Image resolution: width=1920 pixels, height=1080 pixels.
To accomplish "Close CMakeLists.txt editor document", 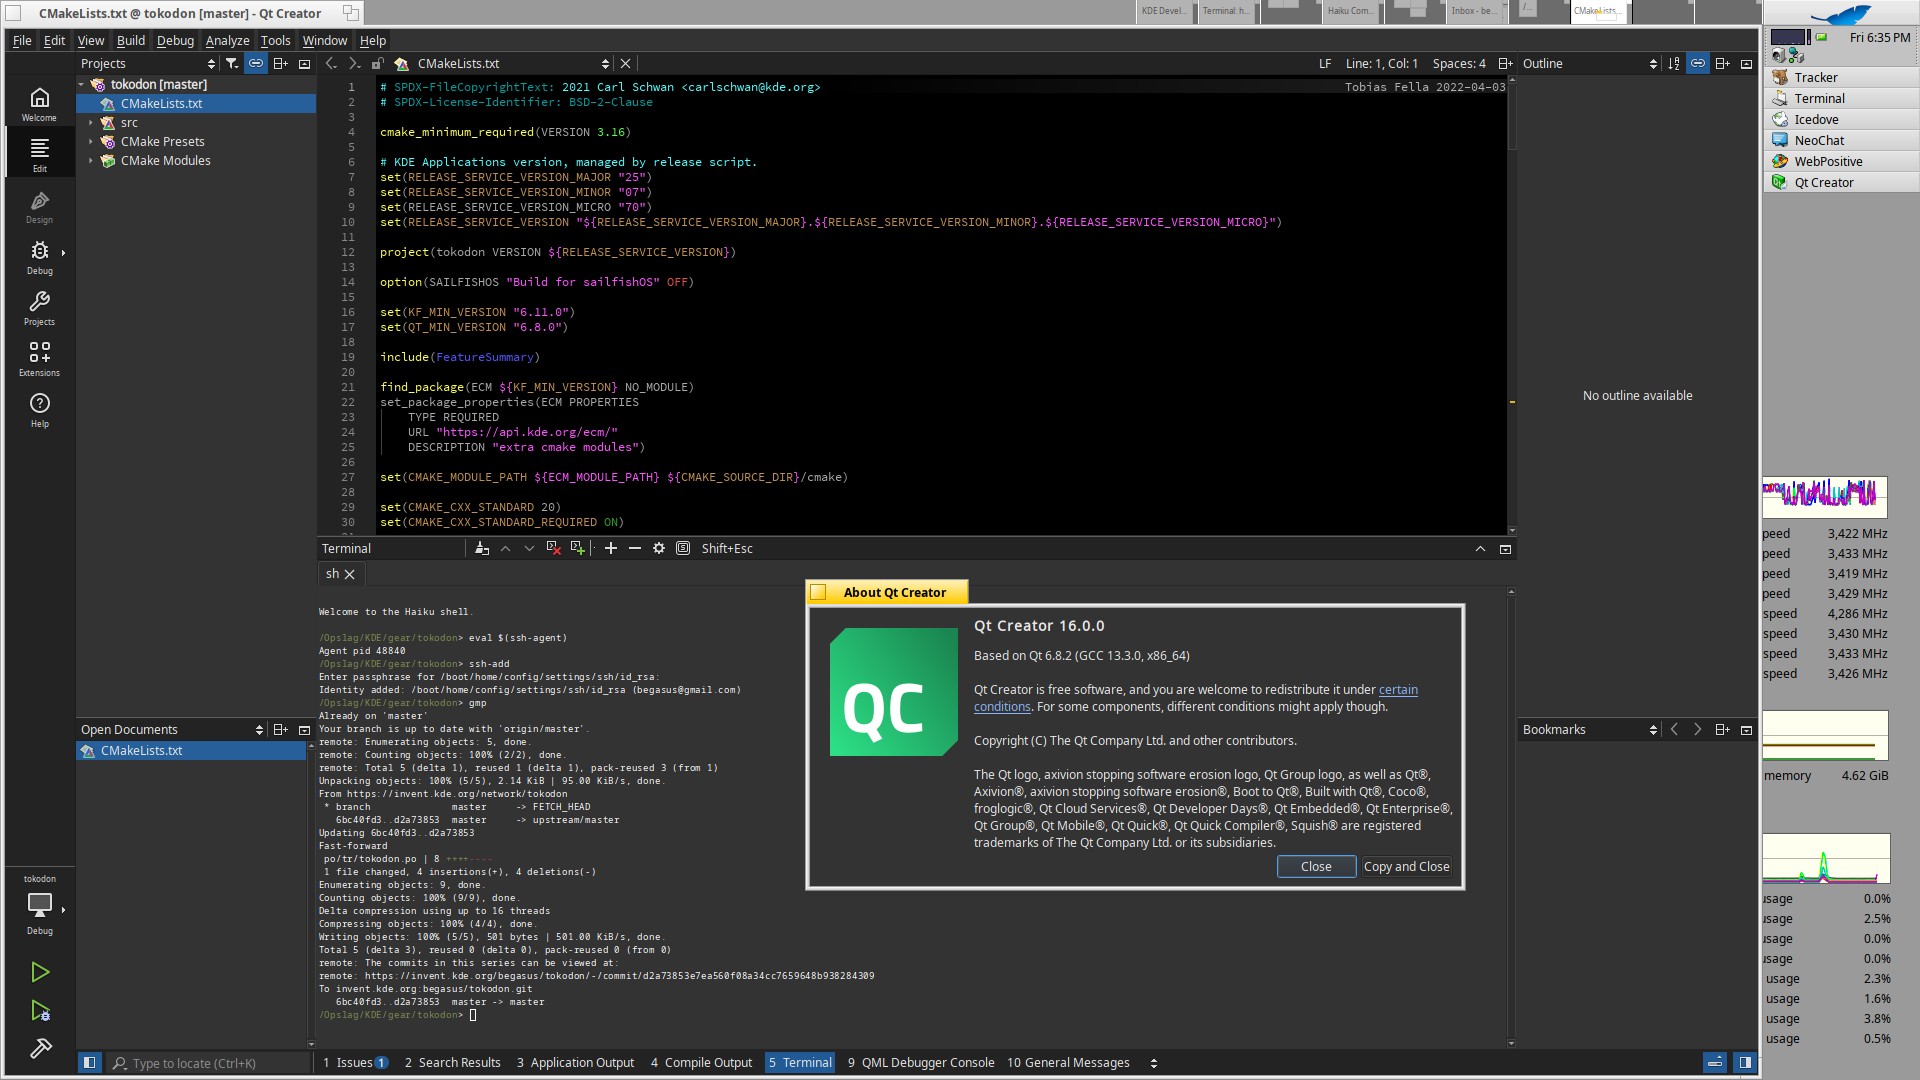I will (x=626, y=63).
